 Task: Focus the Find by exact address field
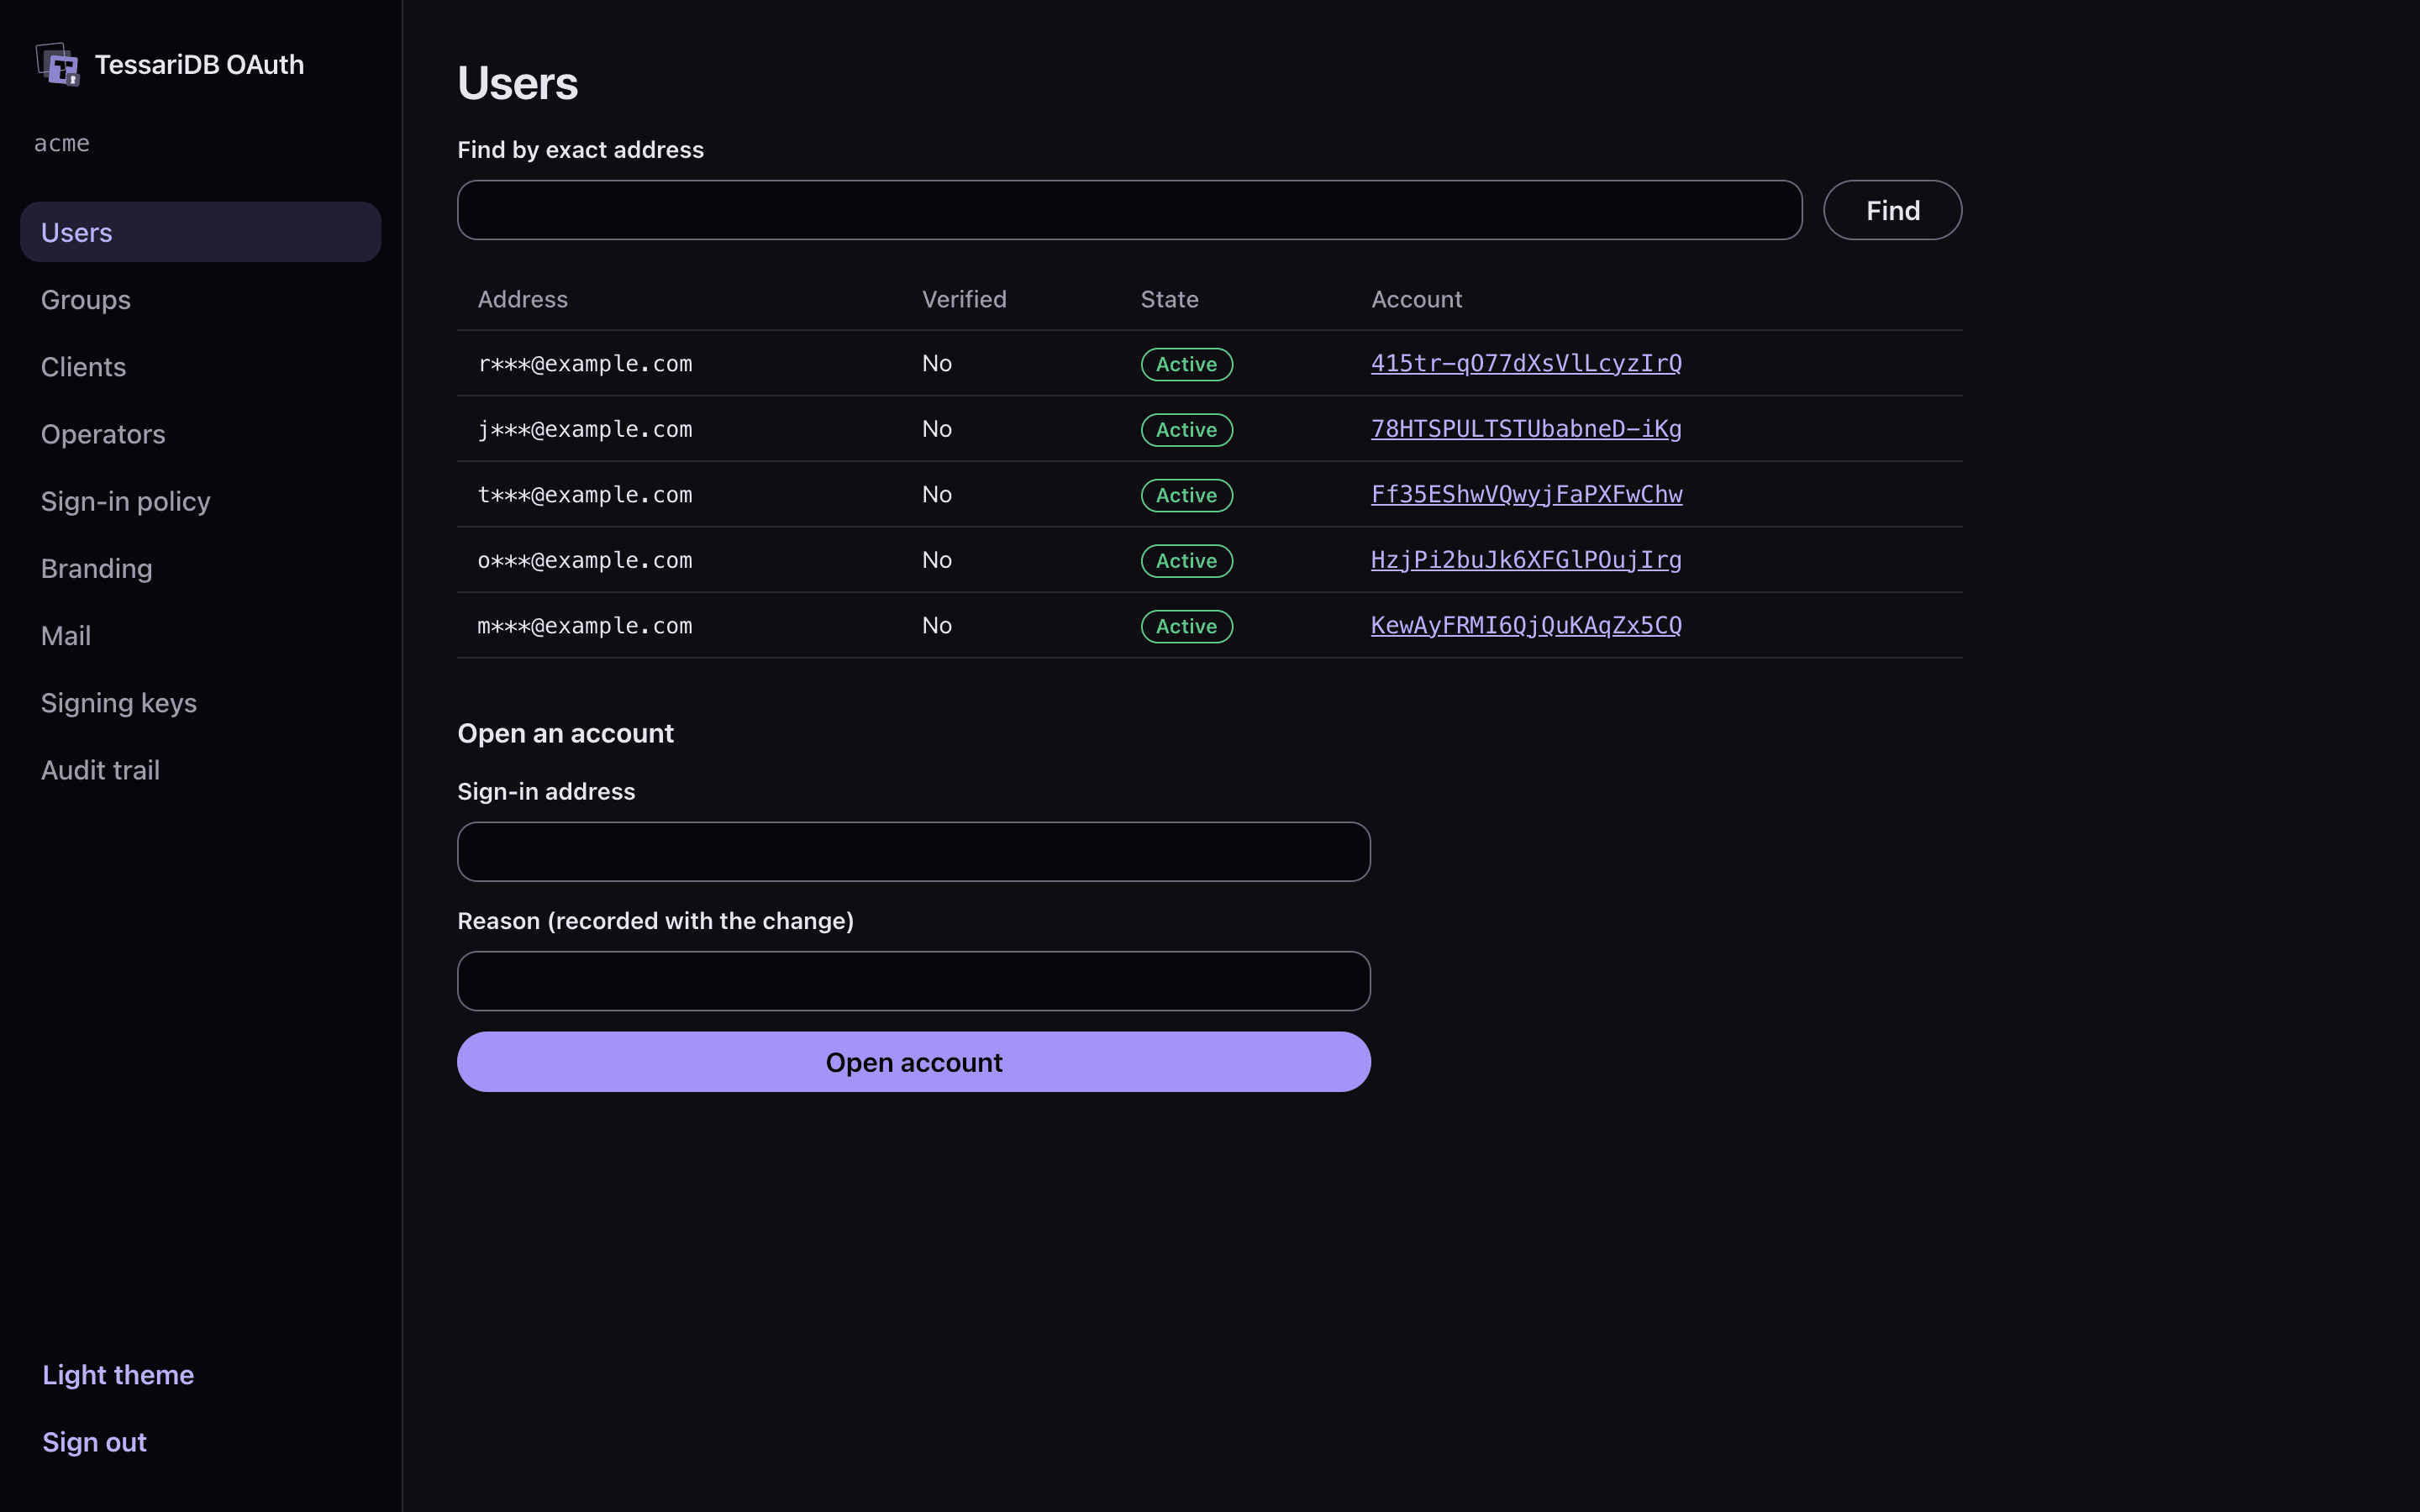pos(1129,210)
